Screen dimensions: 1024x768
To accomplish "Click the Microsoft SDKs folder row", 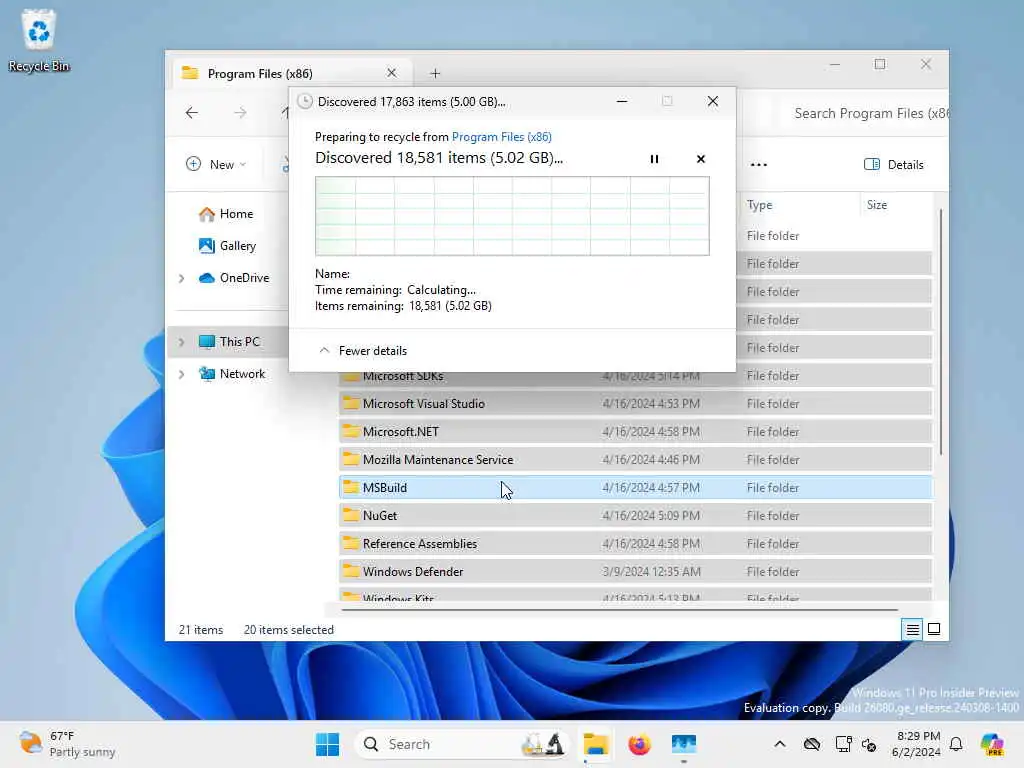I will (635, 379).
